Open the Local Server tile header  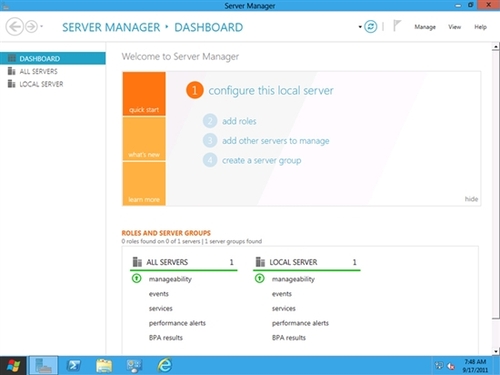[307, 262]
